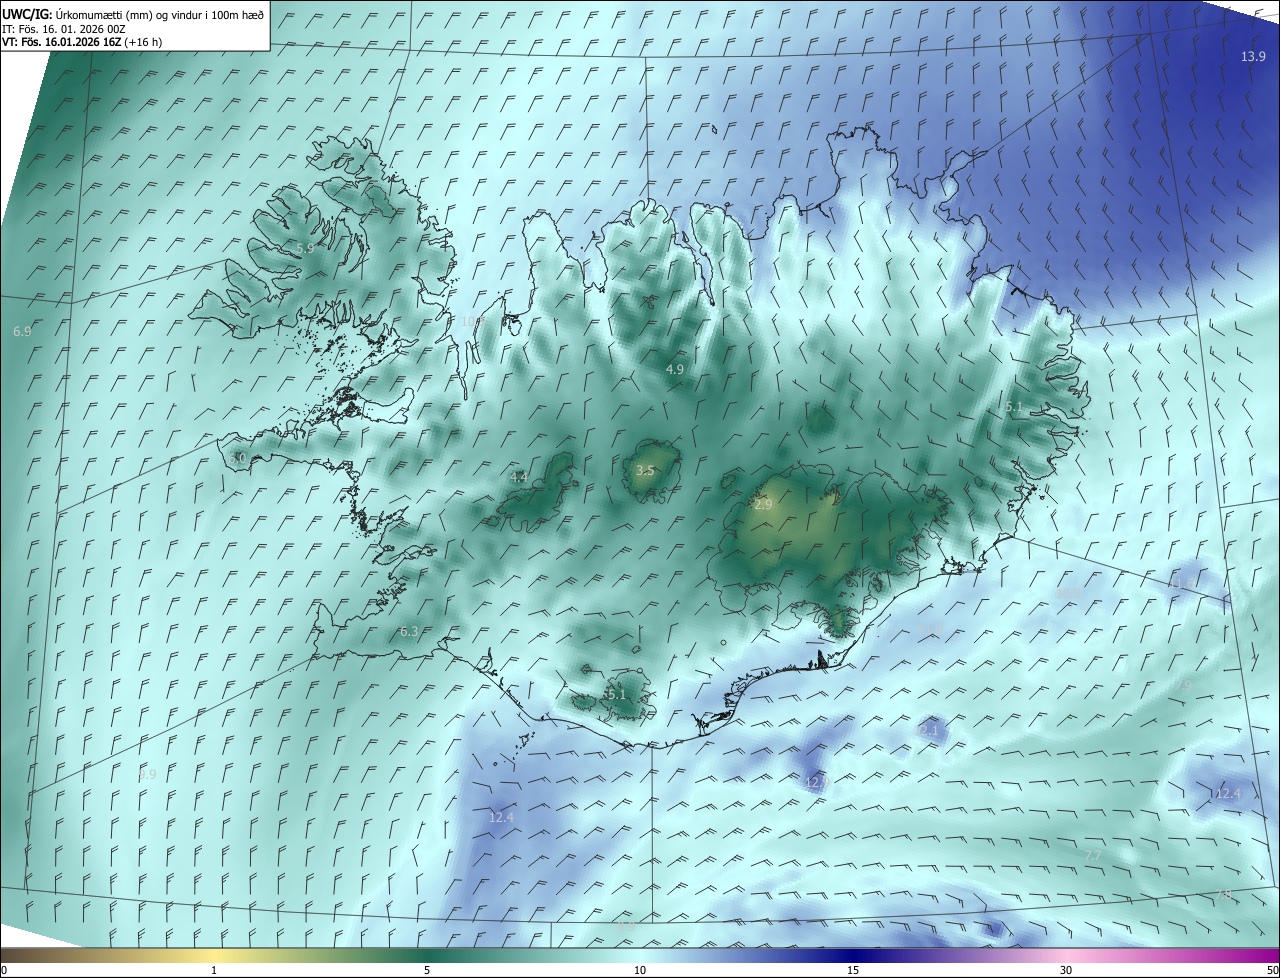Click the 15 tick on the color scale
This screenshot has width=1280, height=978.
click(853, 971)
